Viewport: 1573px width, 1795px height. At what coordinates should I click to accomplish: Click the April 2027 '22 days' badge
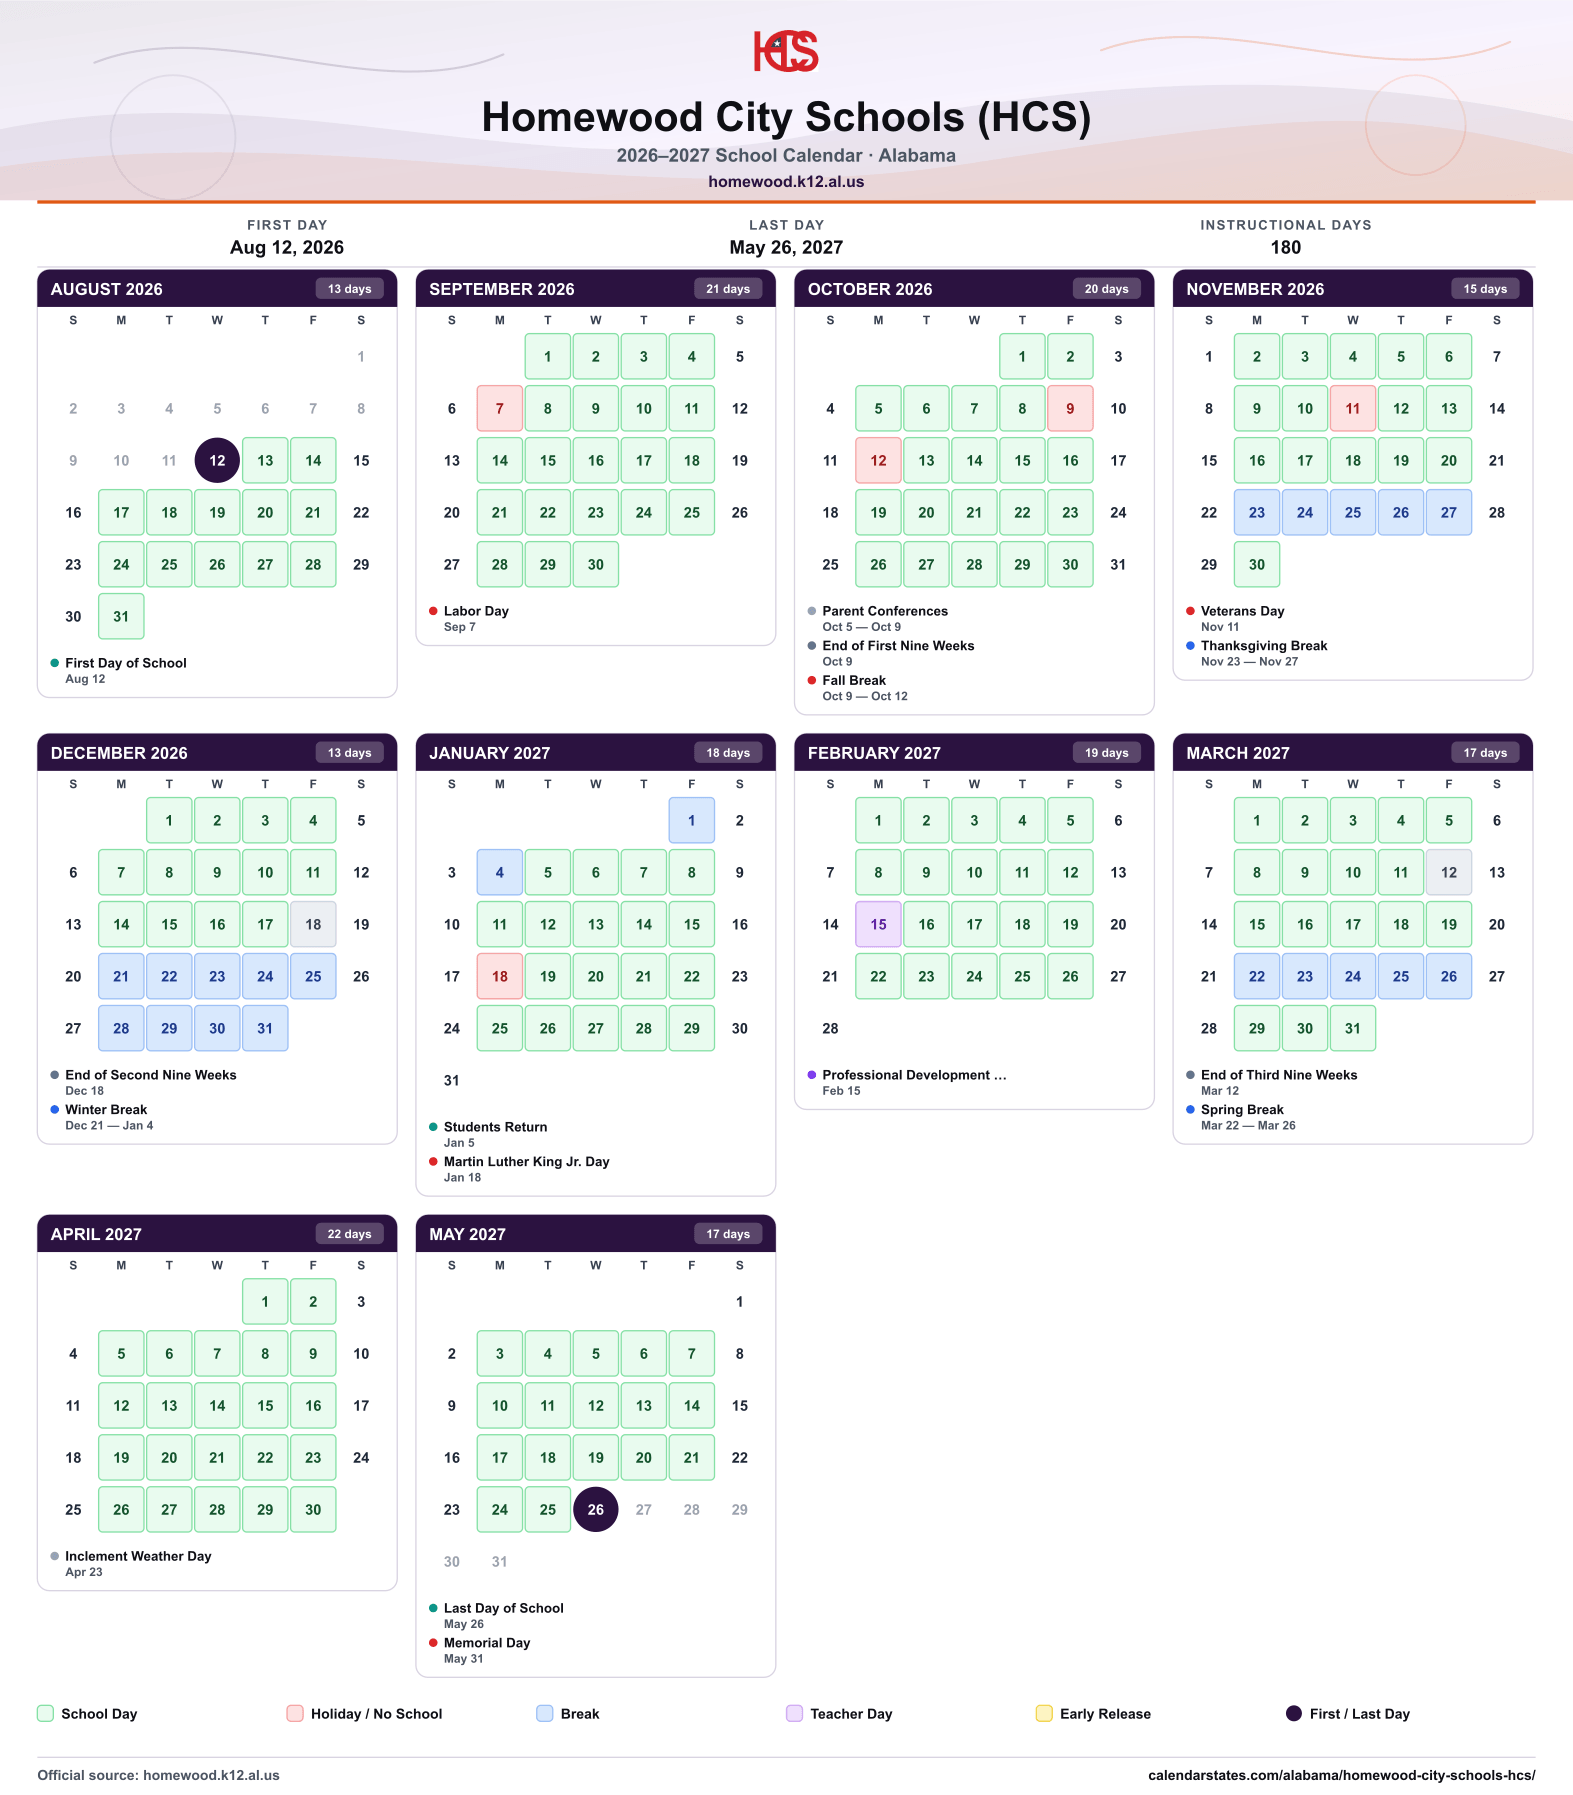[x=350, y=1234]
